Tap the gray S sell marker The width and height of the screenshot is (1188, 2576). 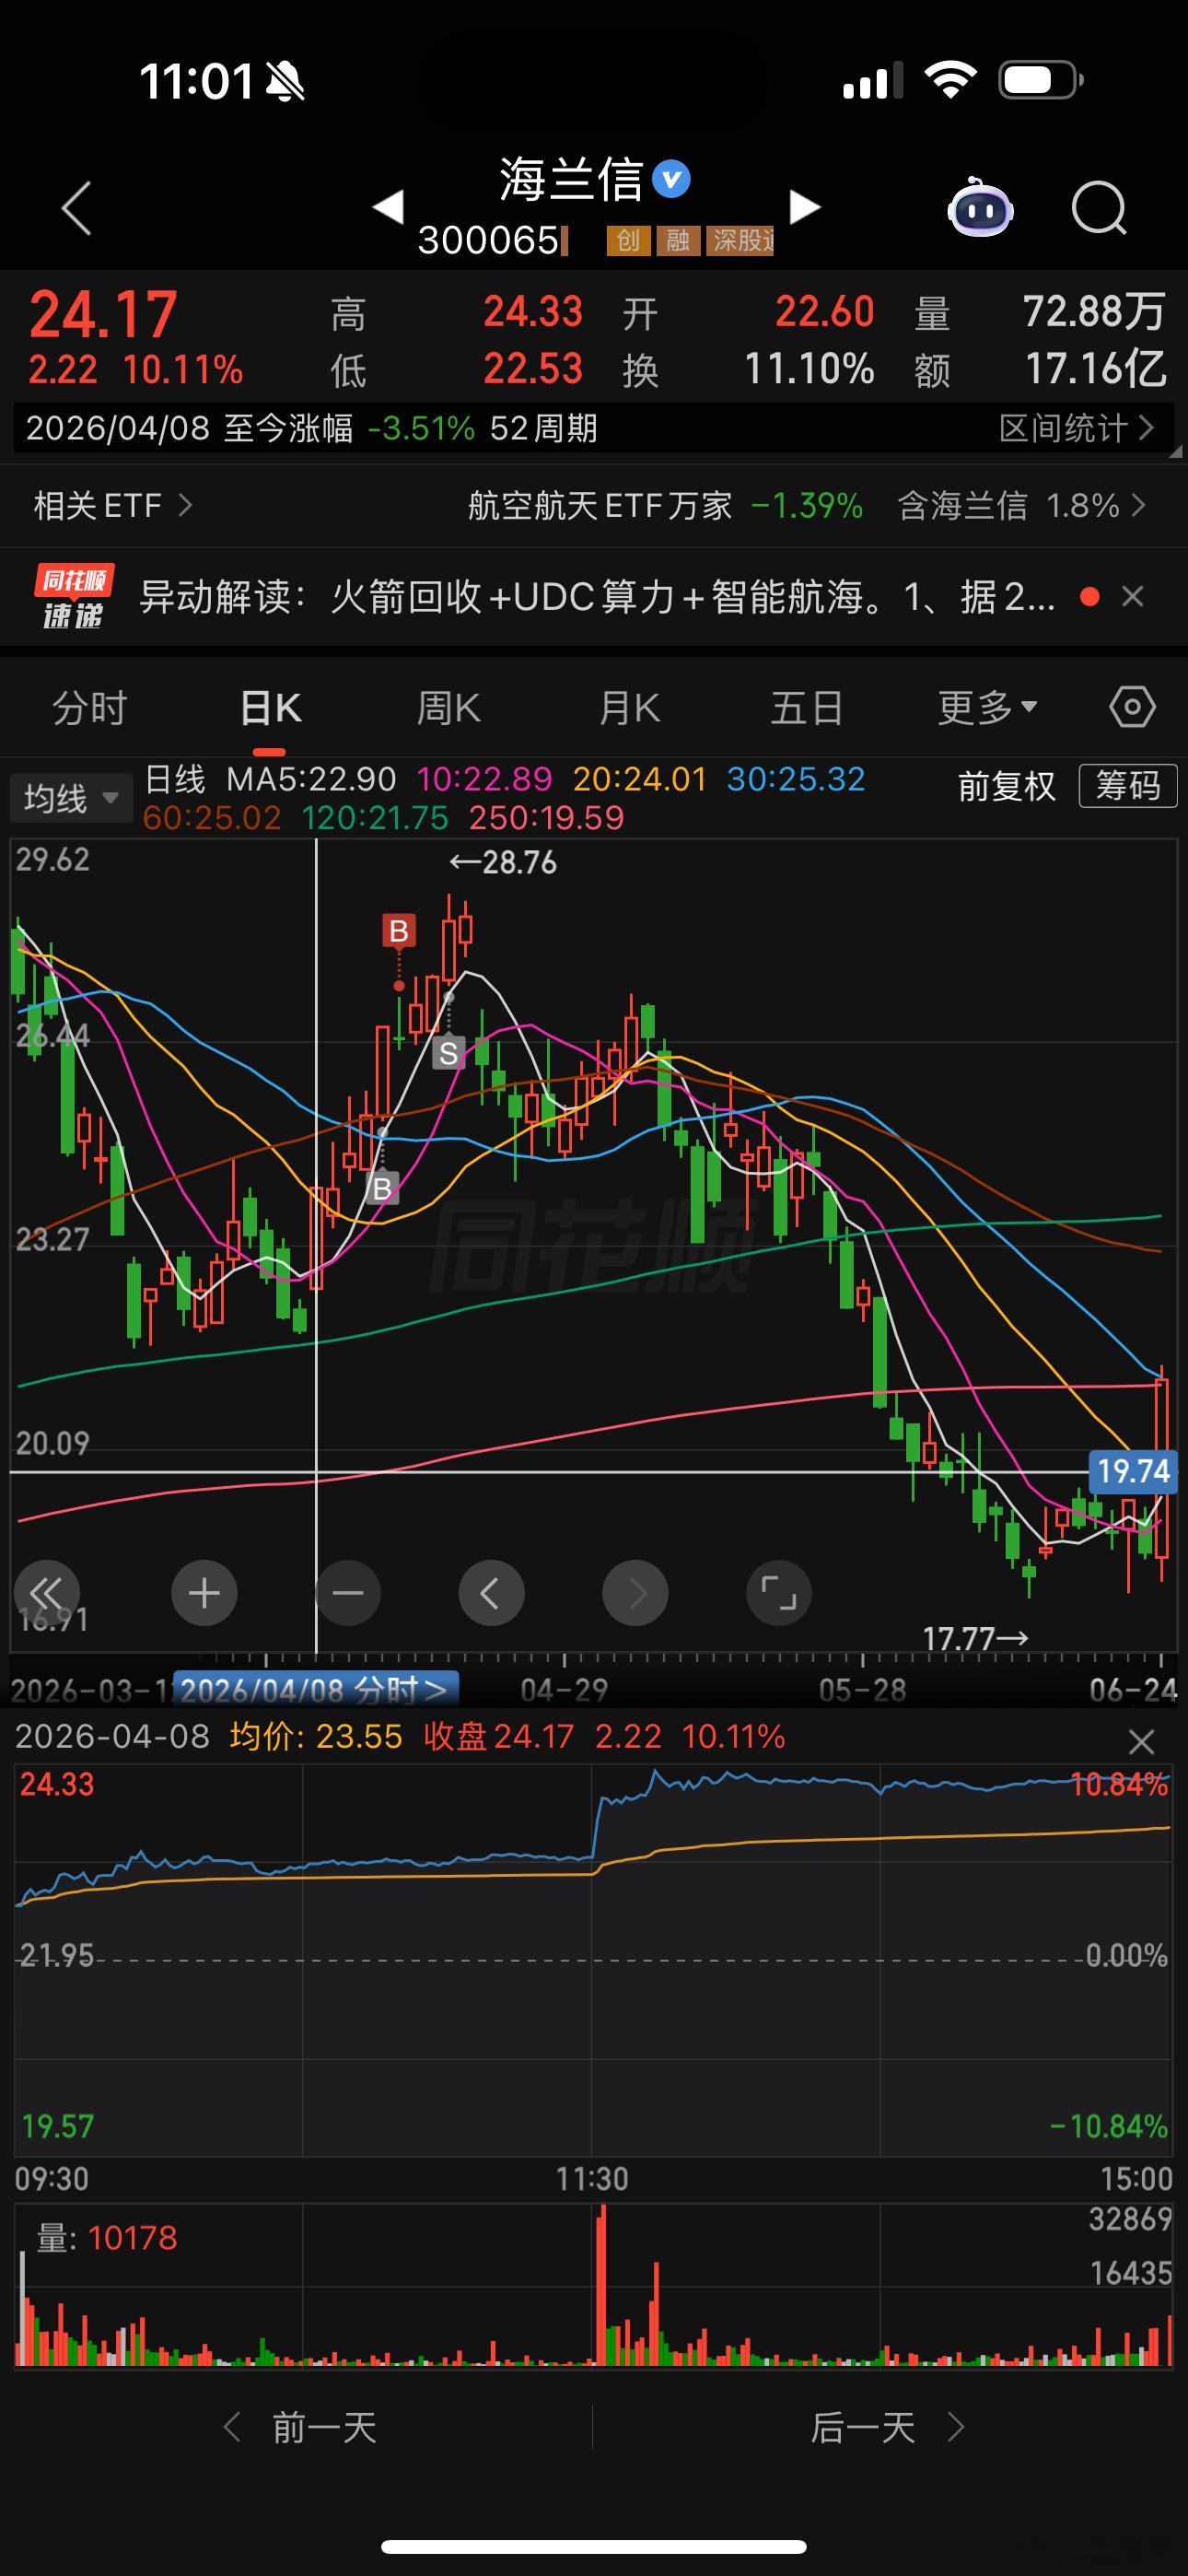click(448, 1052)
